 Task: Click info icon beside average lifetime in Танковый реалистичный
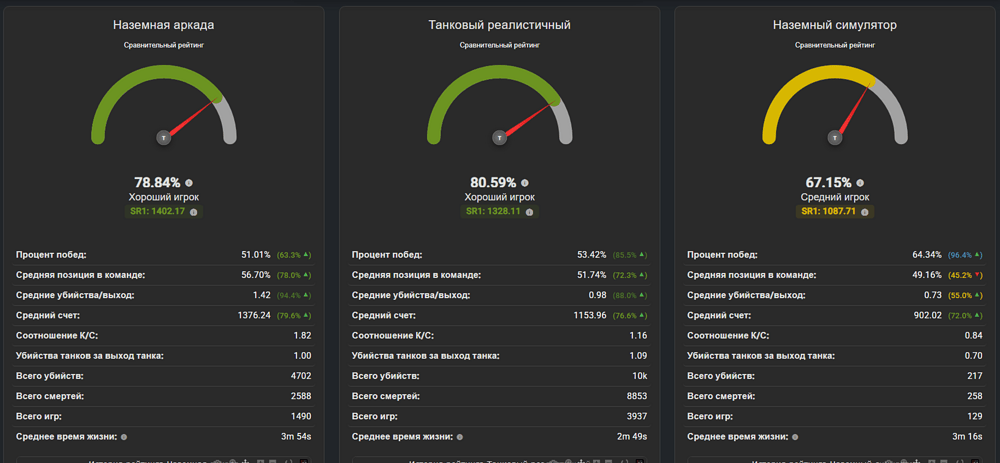460,437
